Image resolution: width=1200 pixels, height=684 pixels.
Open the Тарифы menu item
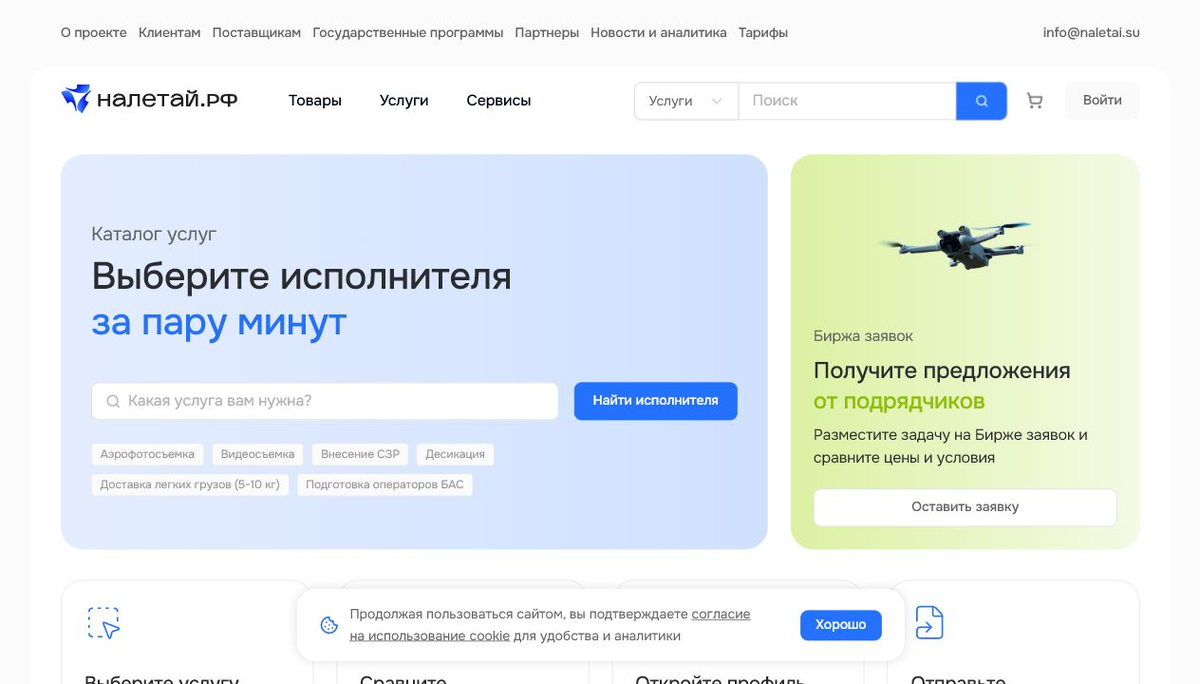[763, 32]
